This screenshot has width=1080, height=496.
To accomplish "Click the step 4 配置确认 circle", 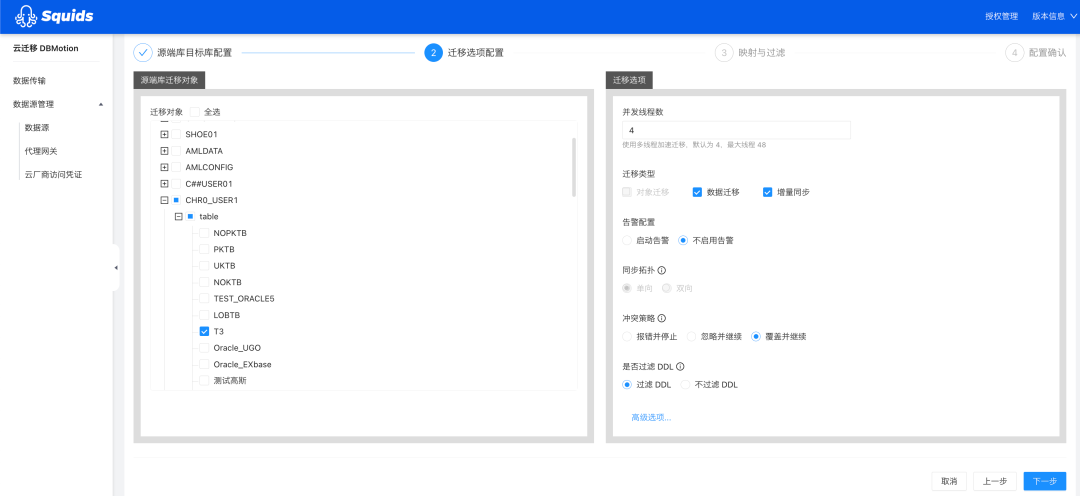I will coord(1015,52).
